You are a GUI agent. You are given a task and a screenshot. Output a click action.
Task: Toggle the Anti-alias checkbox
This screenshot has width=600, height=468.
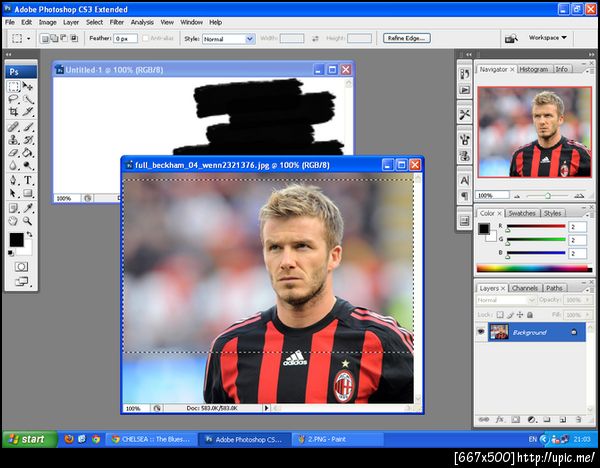pyautogui.click(x=145, y=38)
